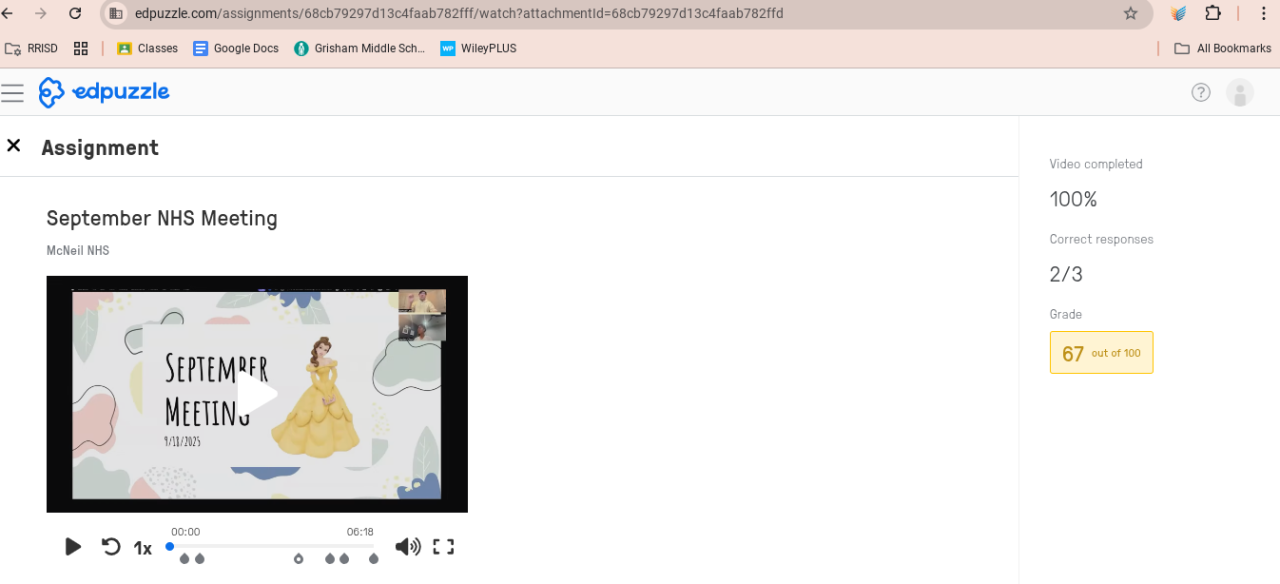Screen dimensions: 1280x584
Task: Open the WileyPLUS bookmark
Action: point(478,48)
